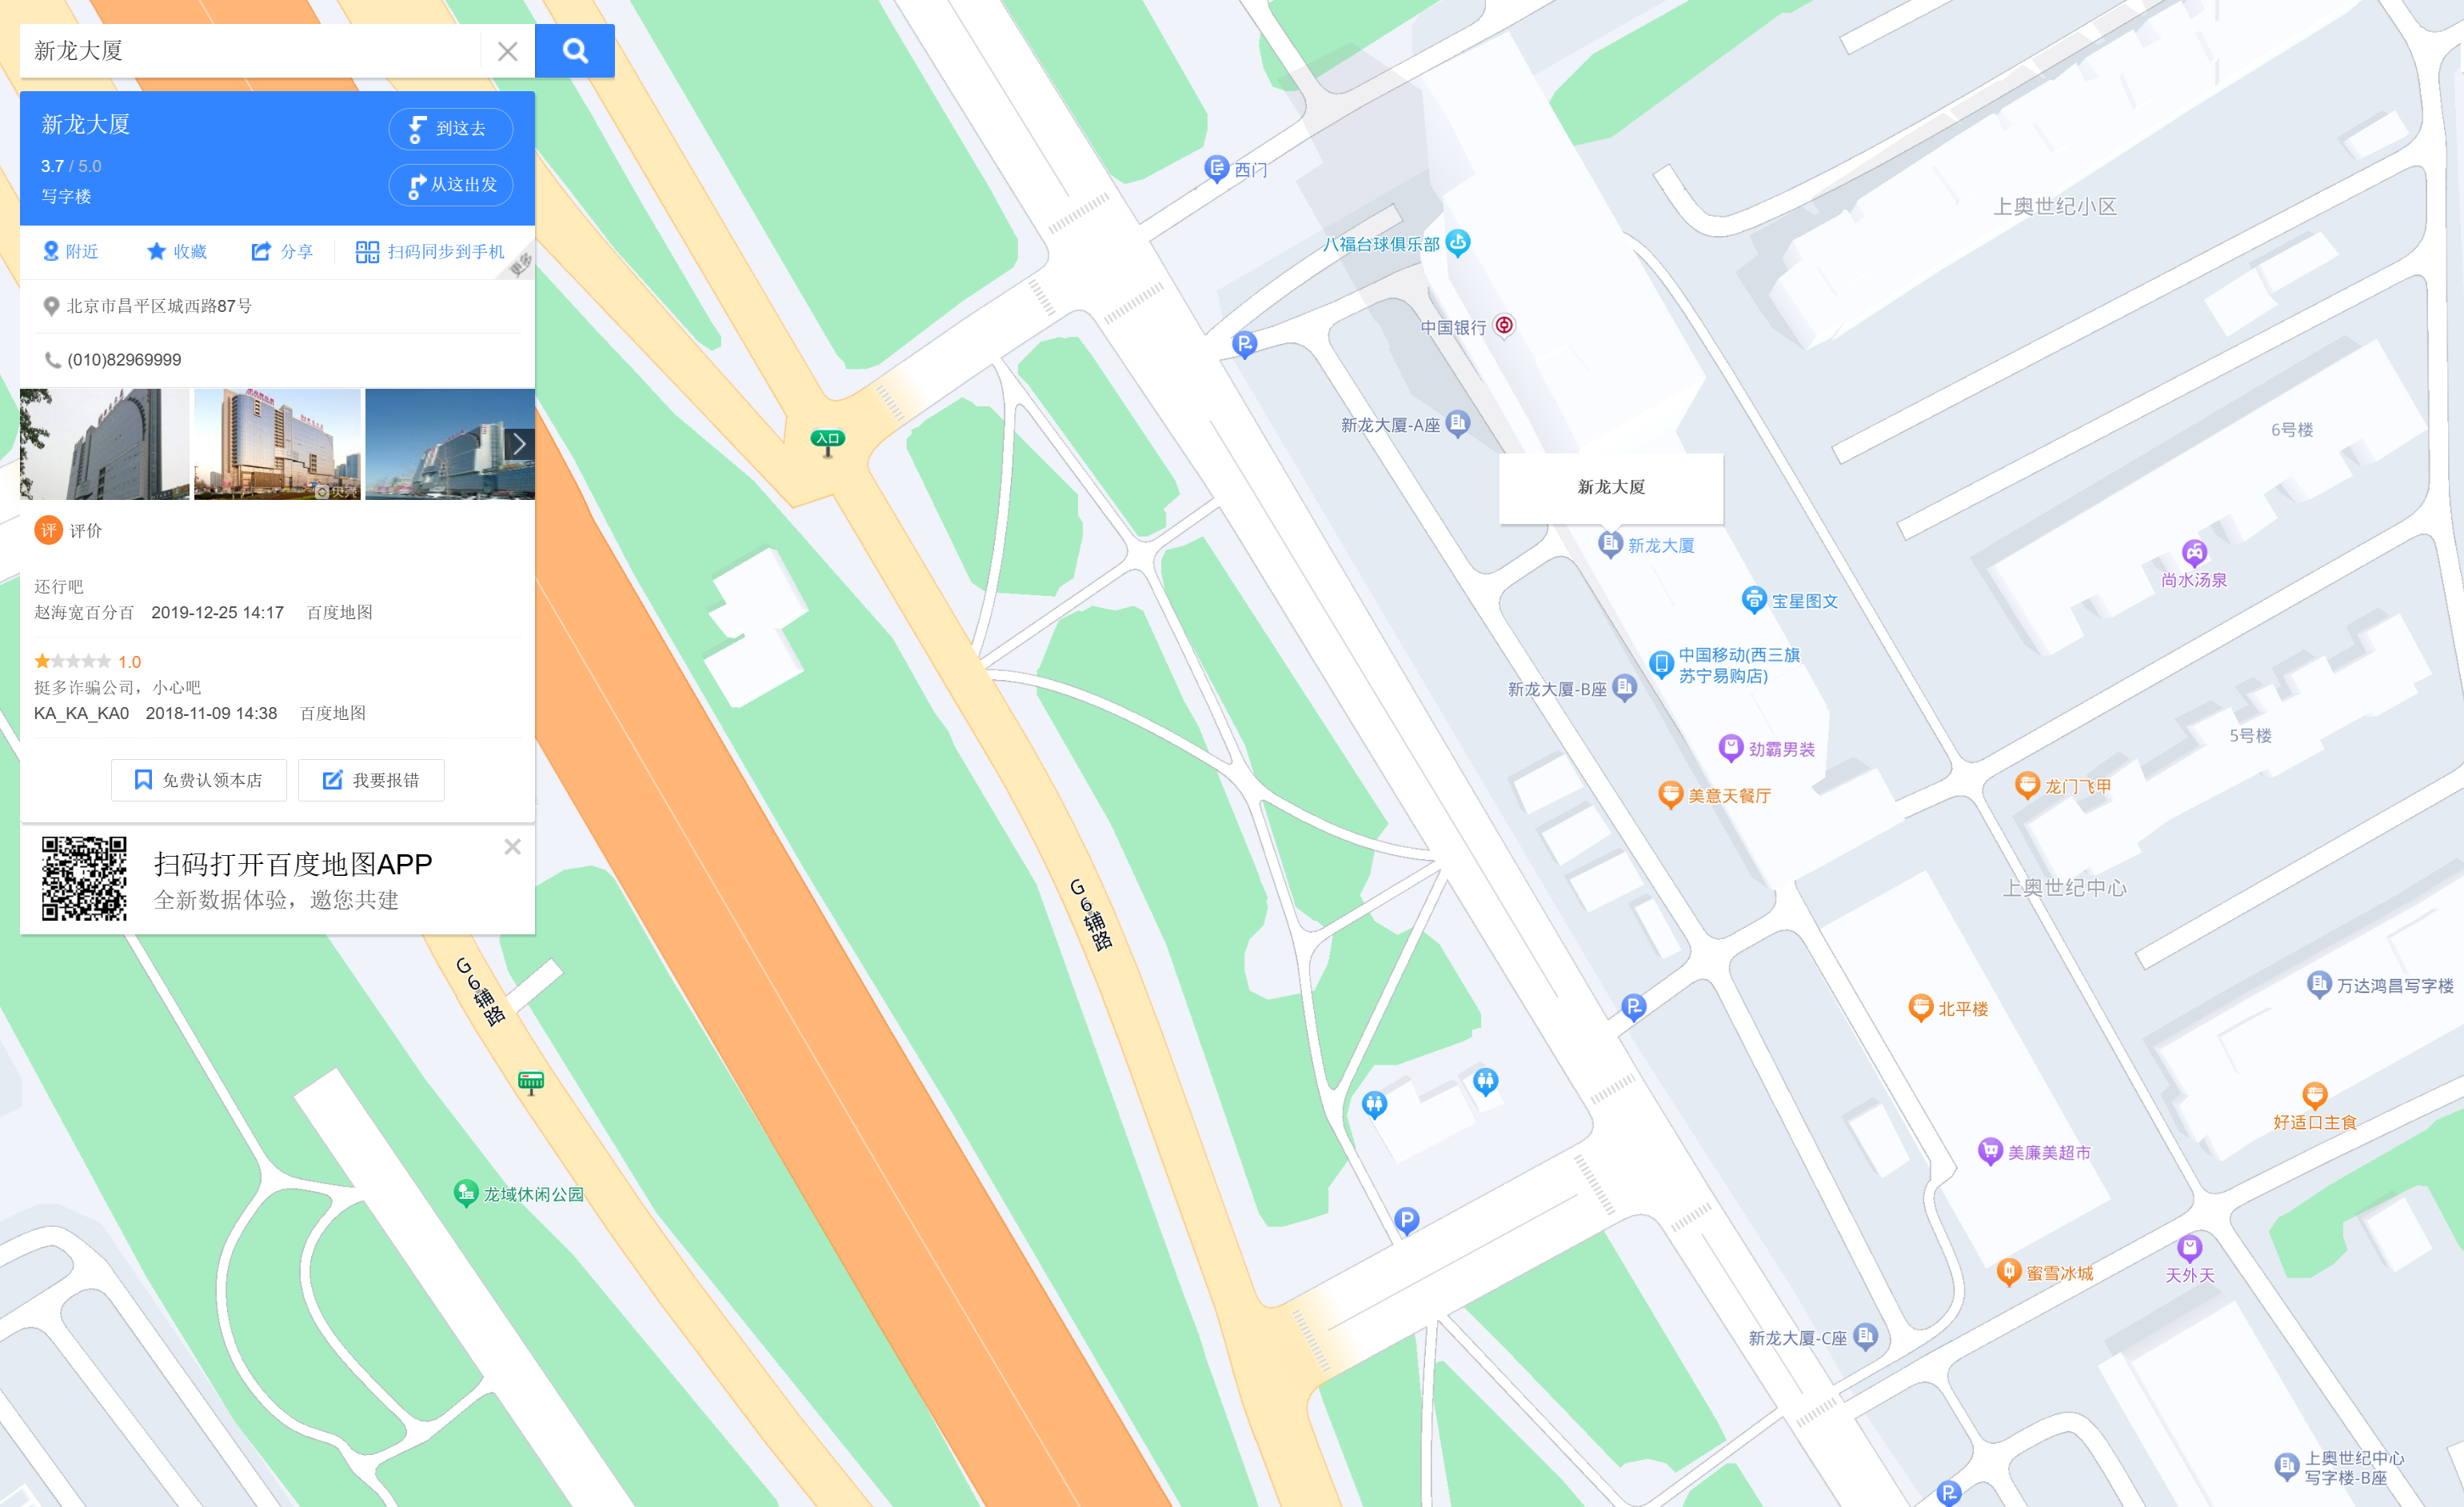Share location via 分享
The width and height of the screenshot is (2464, 1507).
pos(281,252)
